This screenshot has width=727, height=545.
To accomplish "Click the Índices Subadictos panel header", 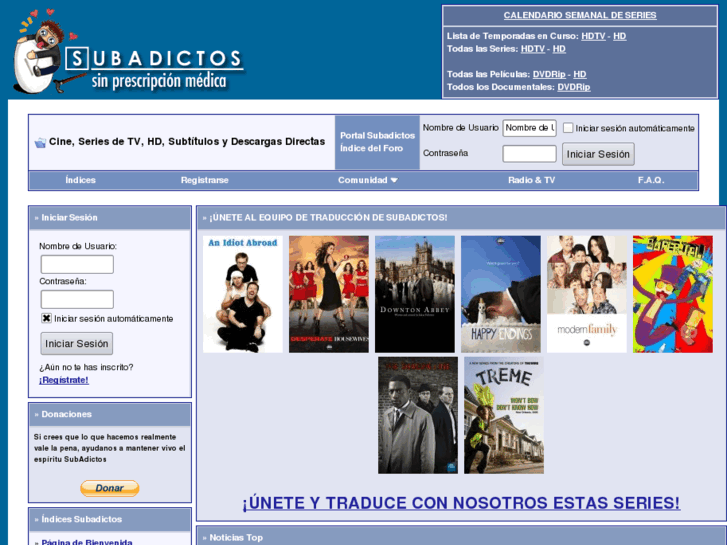I will (x=110, y=519).
